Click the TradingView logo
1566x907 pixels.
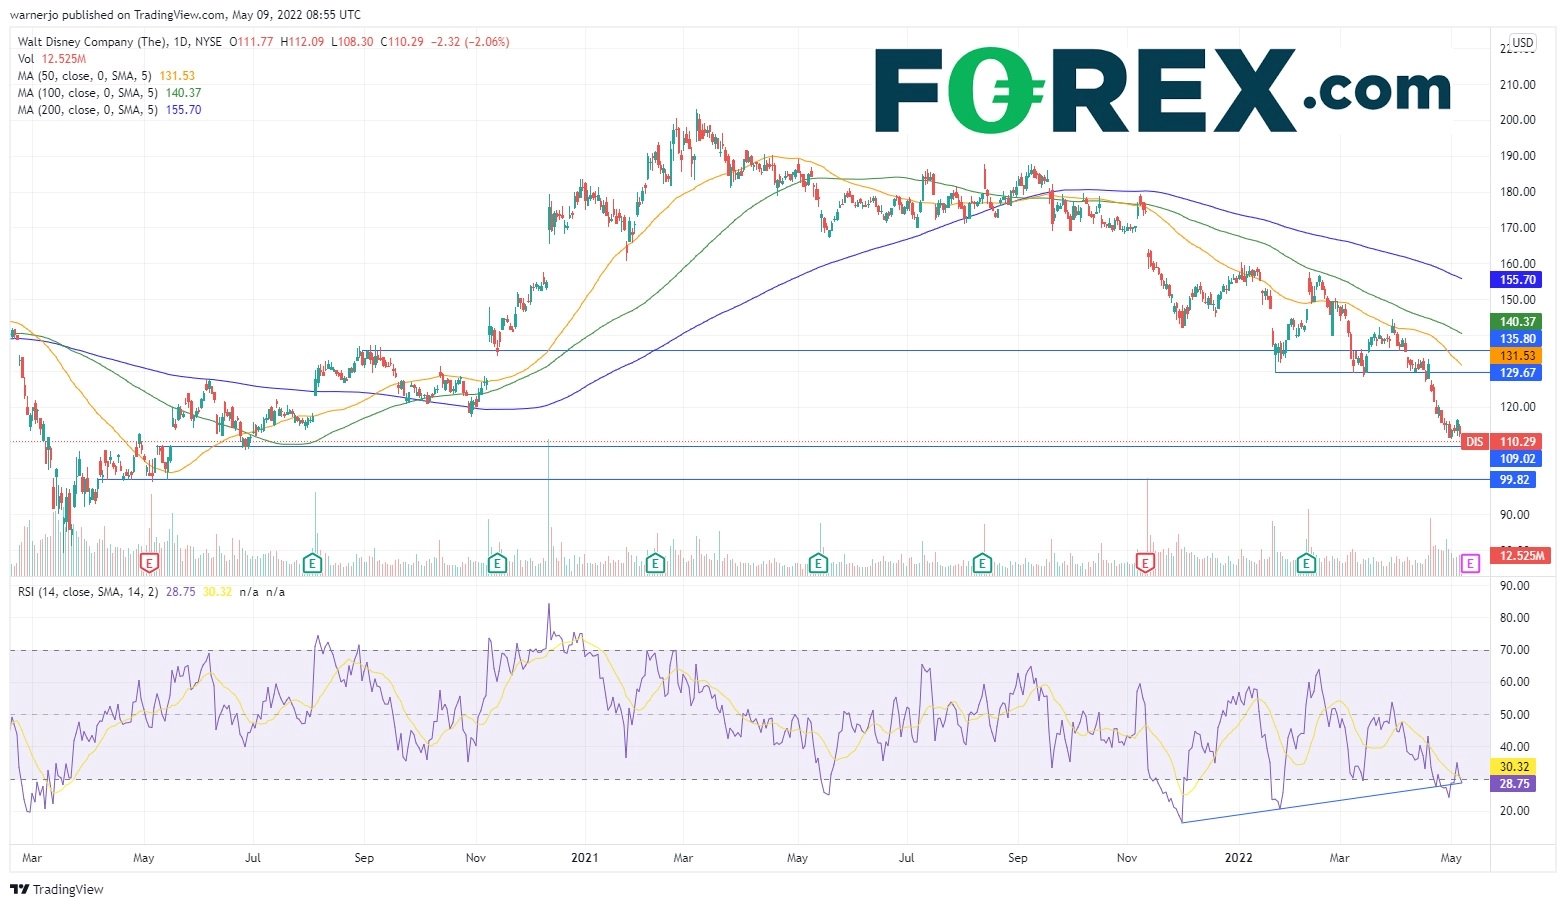(x=57, y=889)
